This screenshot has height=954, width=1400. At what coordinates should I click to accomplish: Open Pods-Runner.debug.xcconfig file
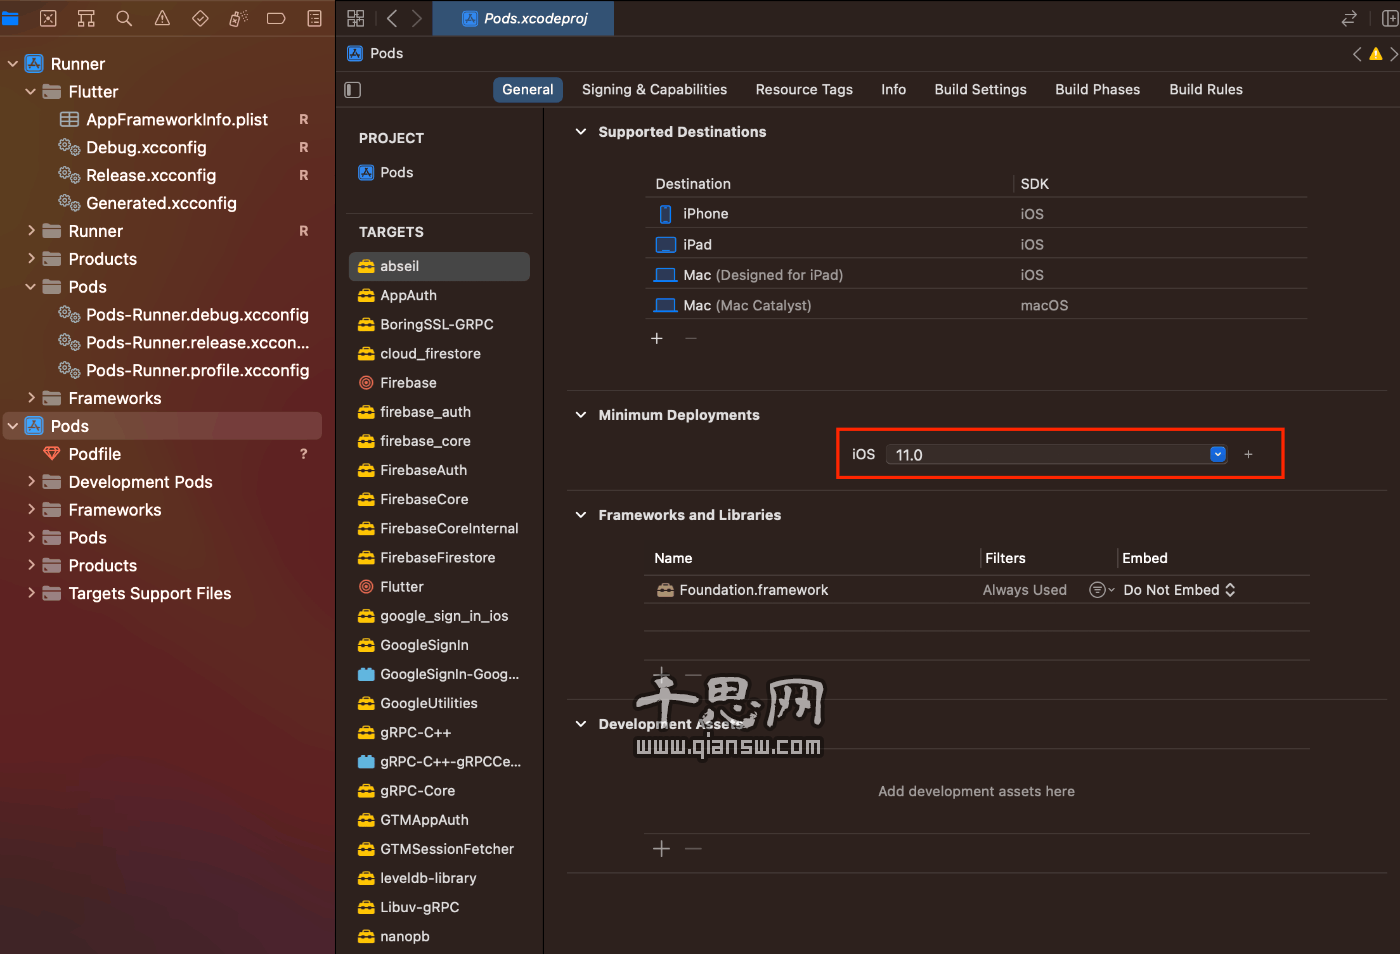(x=197, y=315)
